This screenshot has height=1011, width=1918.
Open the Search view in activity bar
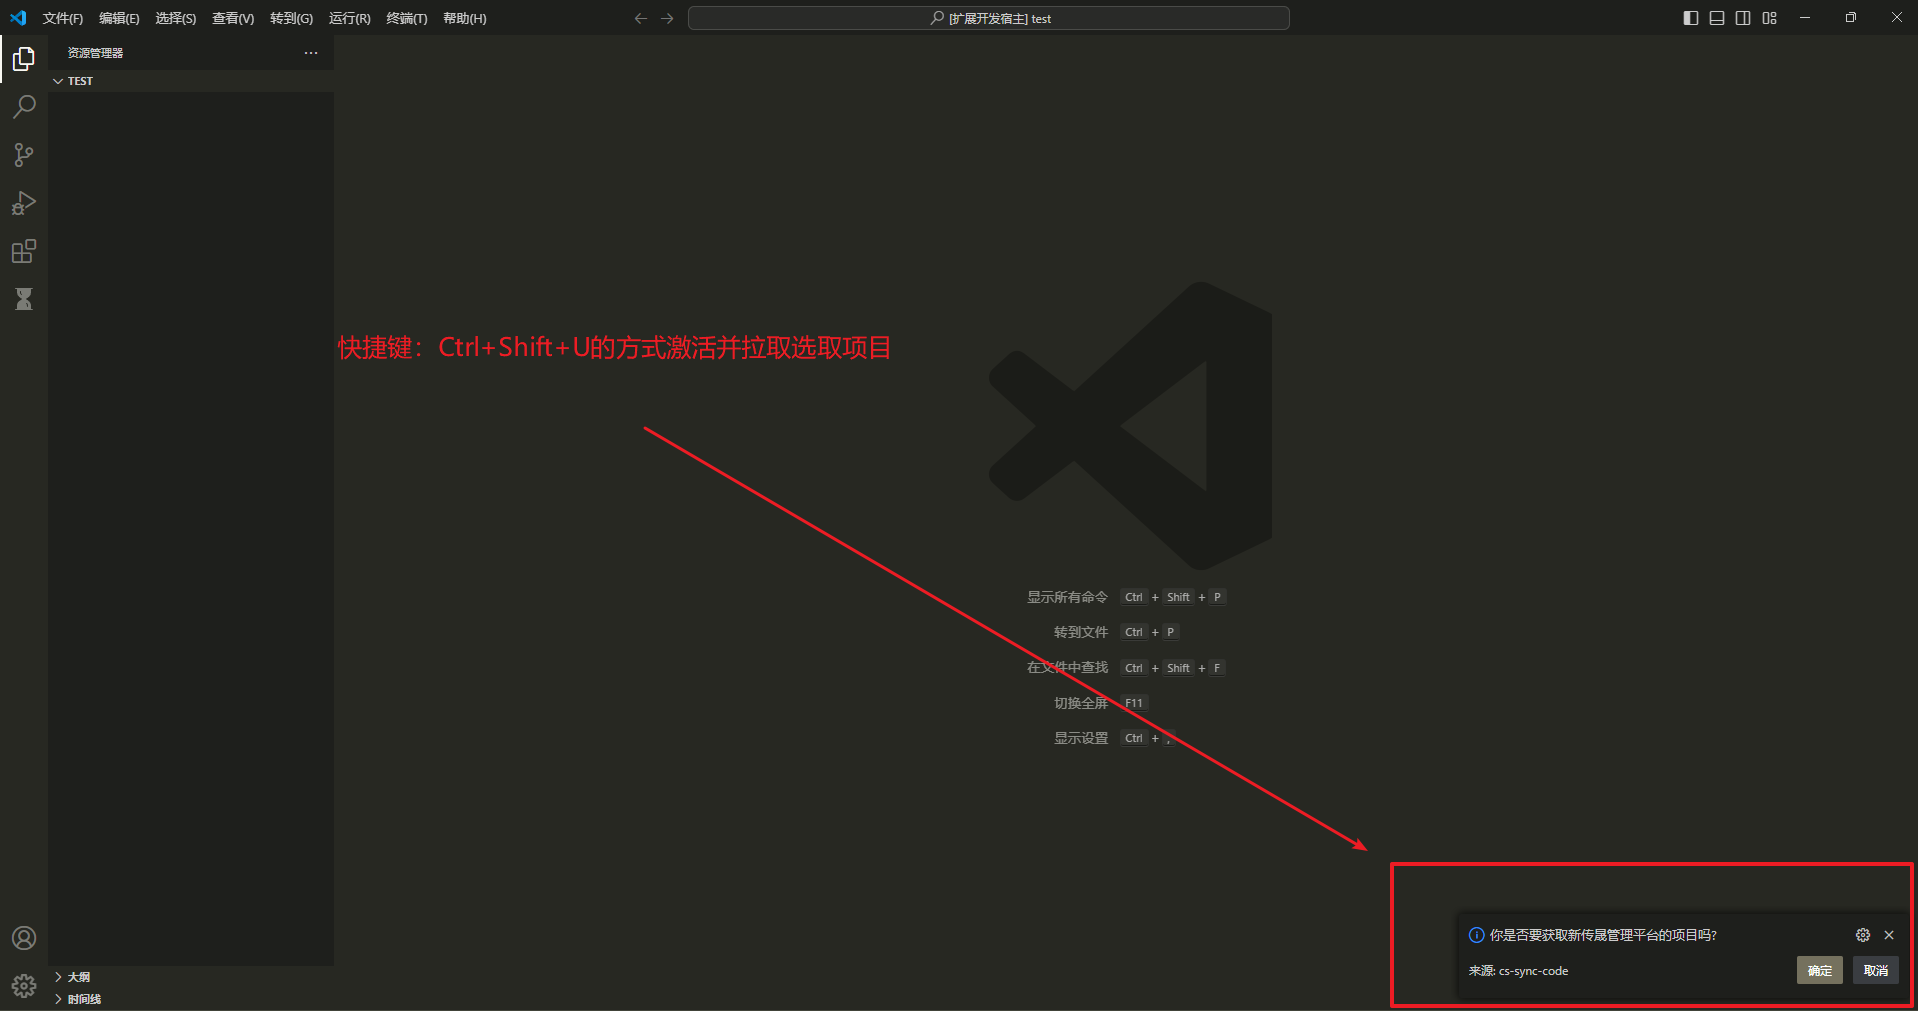(24, 107)
